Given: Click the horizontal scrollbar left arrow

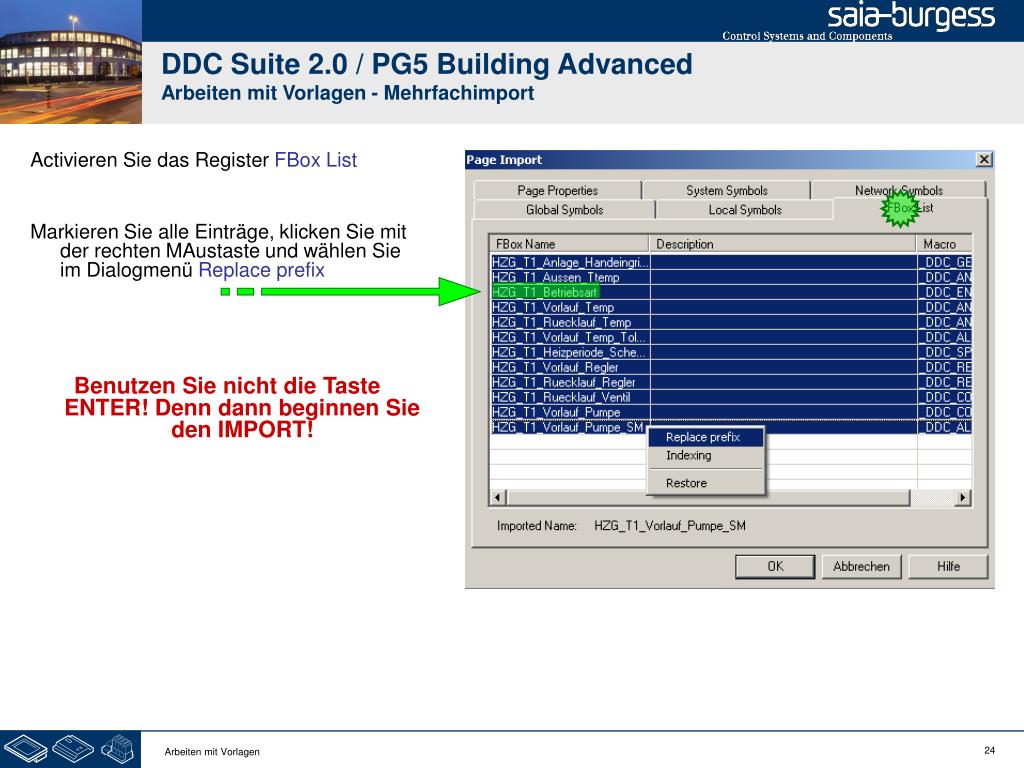Looking at the screenshot, I should (498, 498).
